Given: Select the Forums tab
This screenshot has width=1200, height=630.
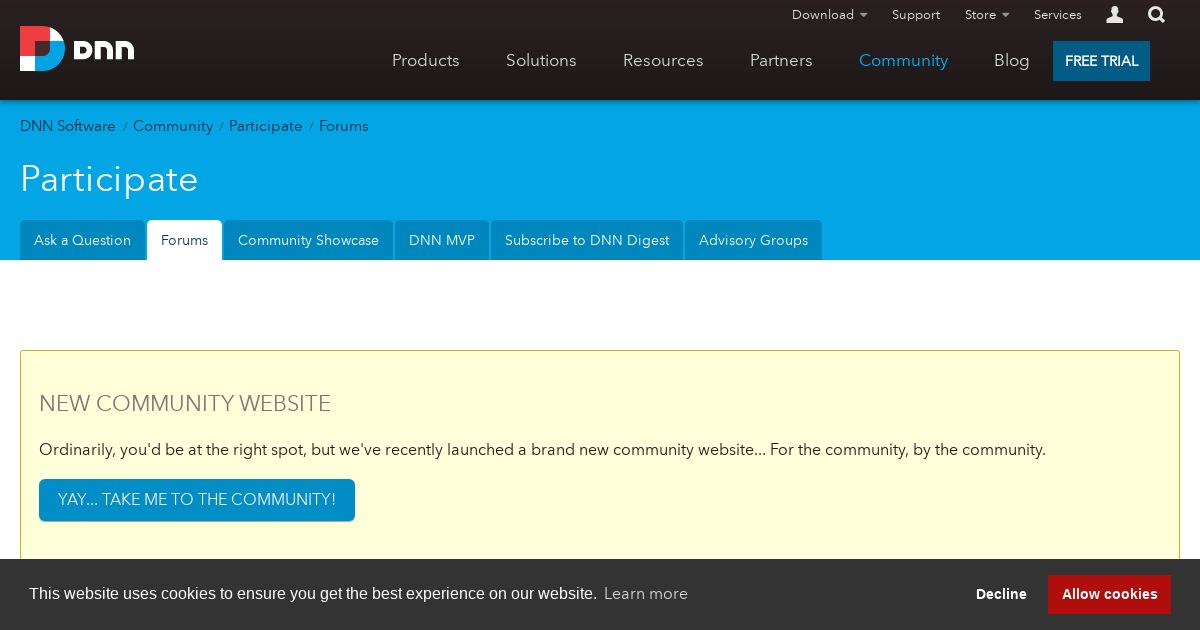Looking at the screenshot, I should click(184, 240).
